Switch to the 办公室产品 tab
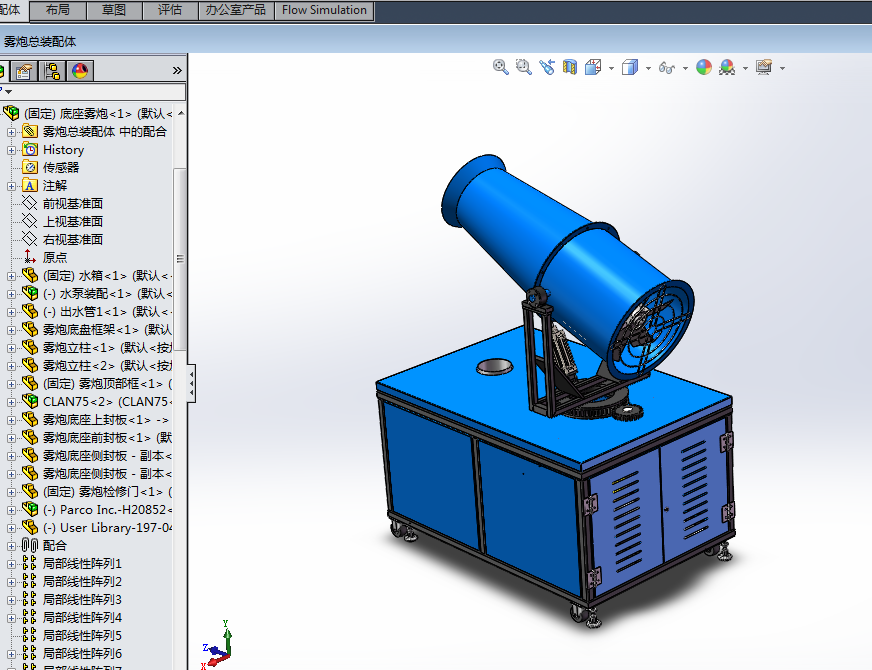Viewport: 872px width, 670px height. click(236, 10)
